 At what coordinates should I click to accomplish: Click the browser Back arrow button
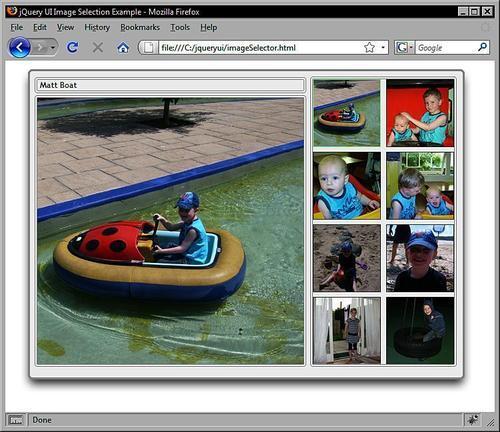tap(19, 47)
